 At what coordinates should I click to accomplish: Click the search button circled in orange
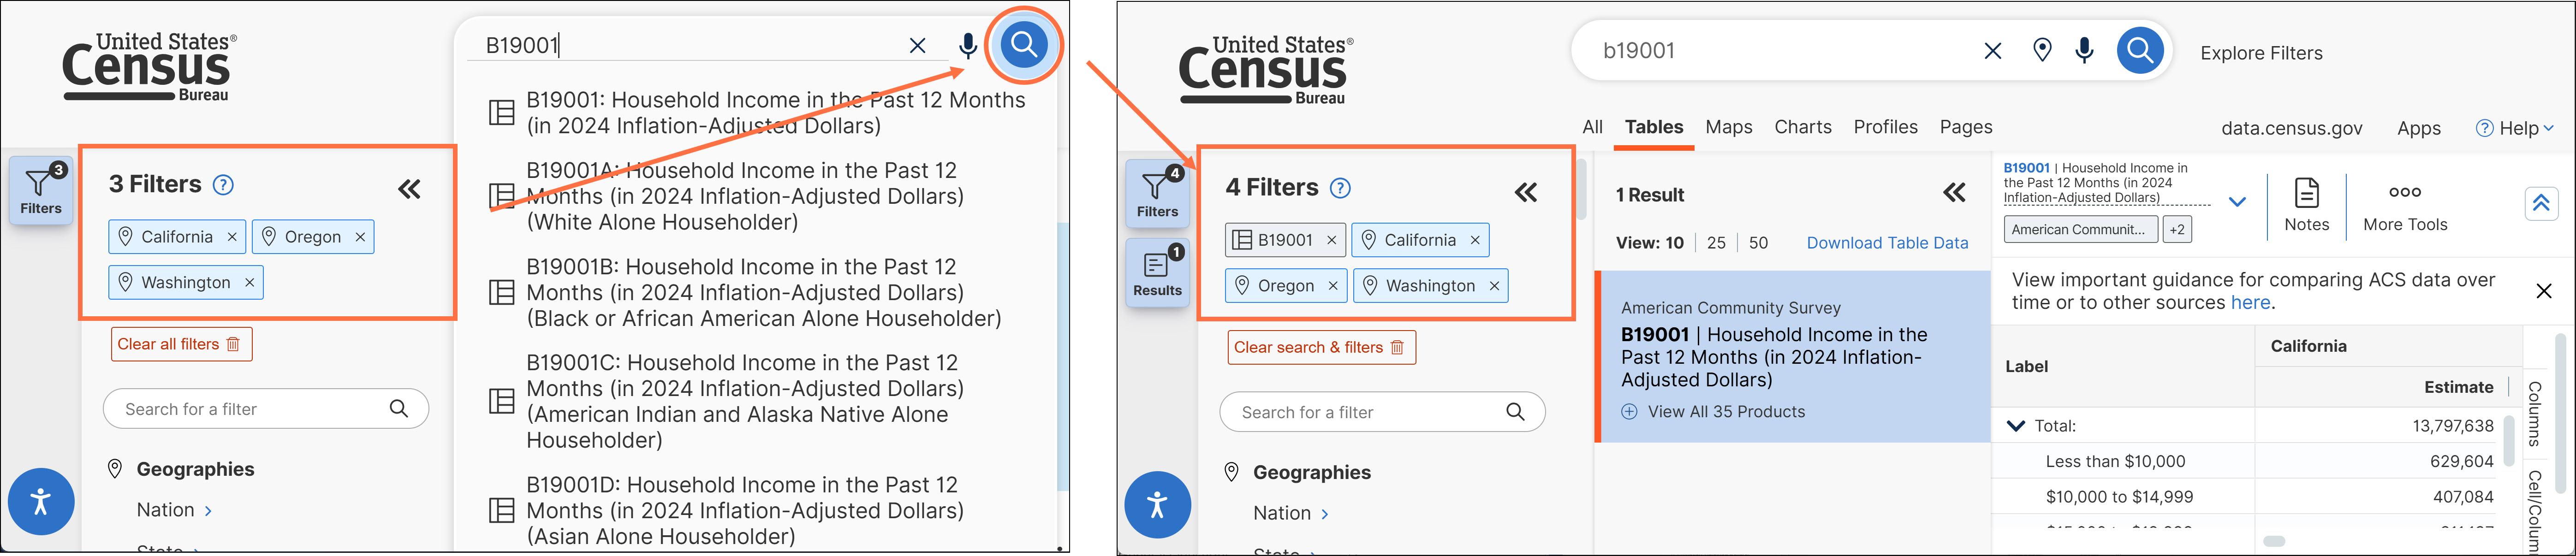[x=1023, y=45]
